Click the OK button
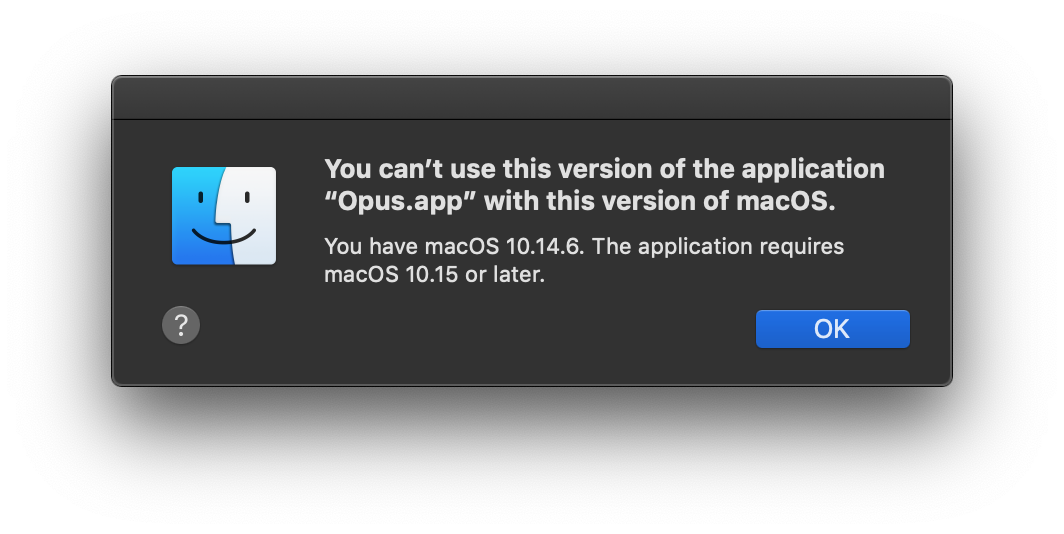Viewport: 1064px width, 534px height. [833, 329]
